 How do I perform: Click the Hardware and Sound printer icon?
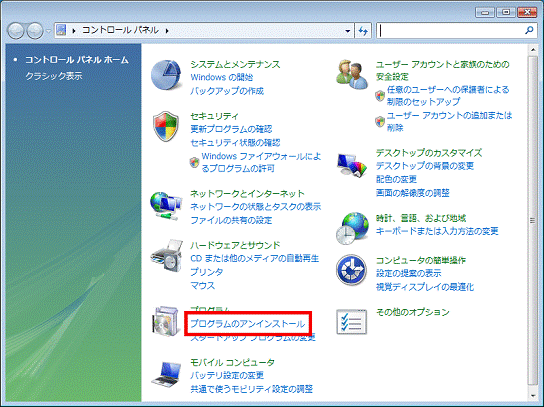tap(167, 256)
